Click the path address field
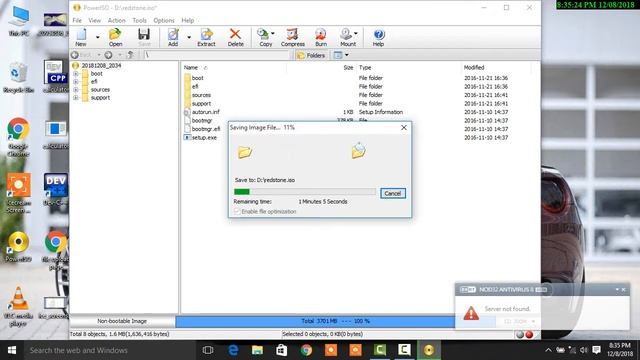 (x=218, y=55)
